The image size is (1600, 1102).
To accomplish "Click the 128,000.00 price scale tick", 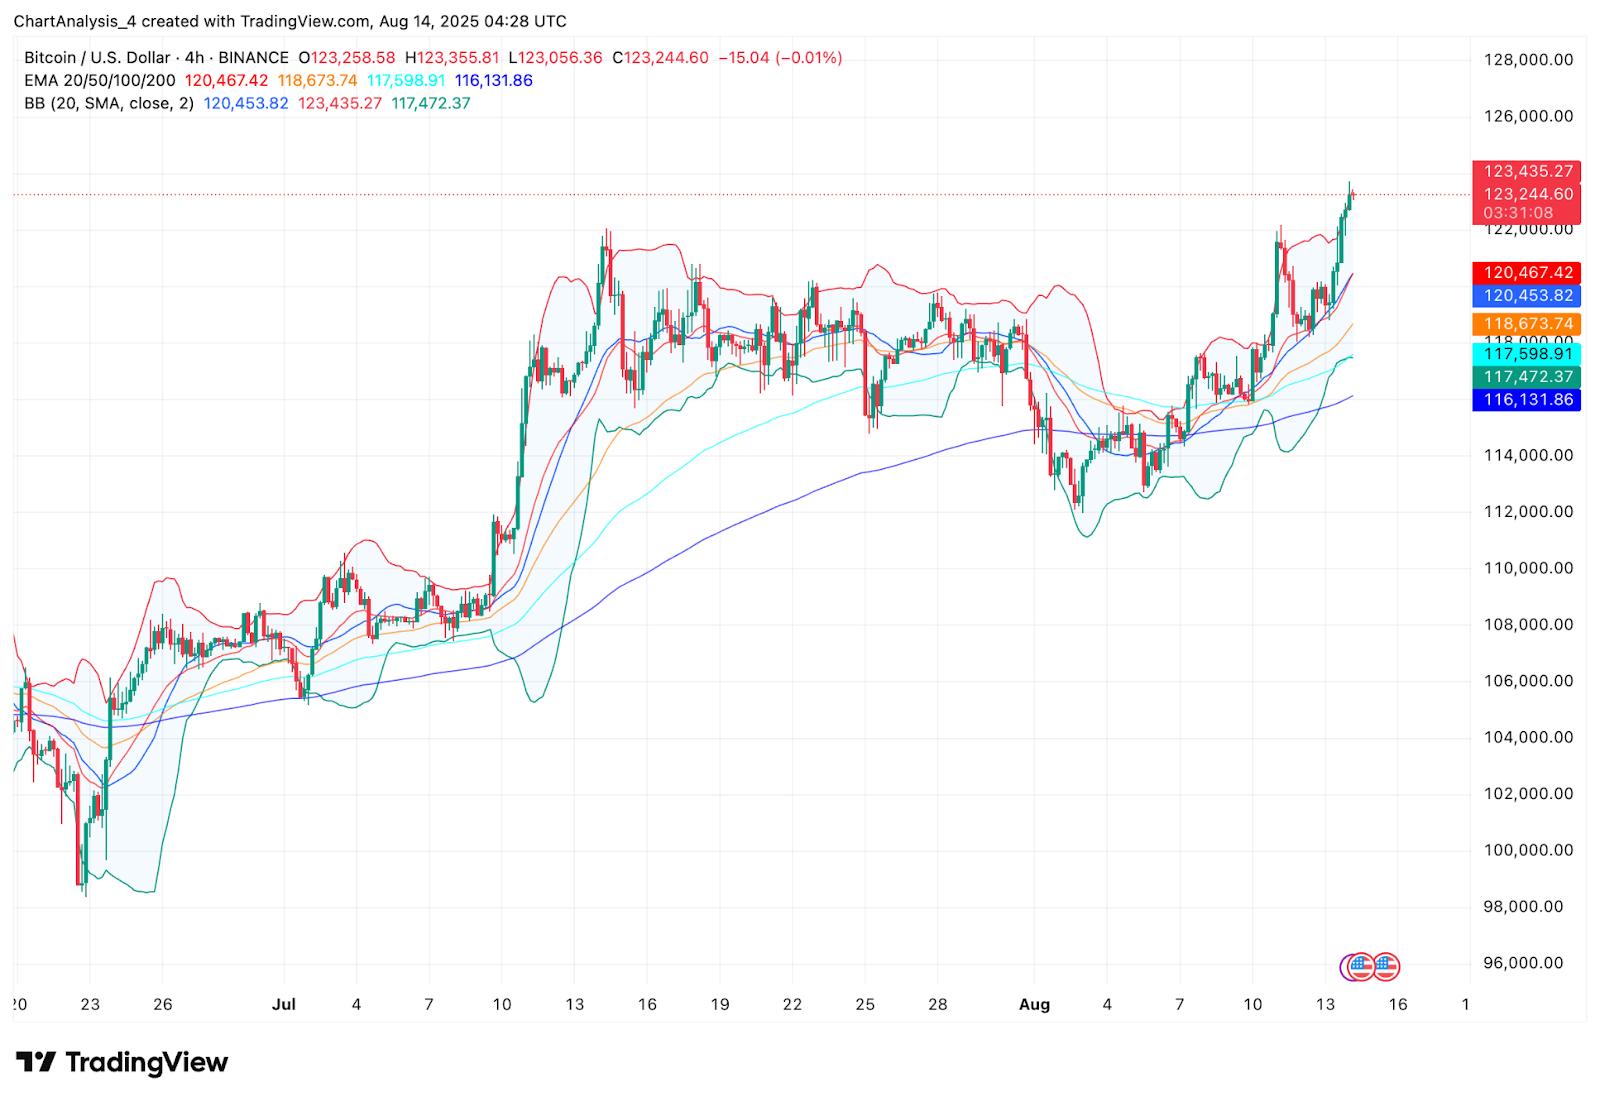I will point(1528,60).
